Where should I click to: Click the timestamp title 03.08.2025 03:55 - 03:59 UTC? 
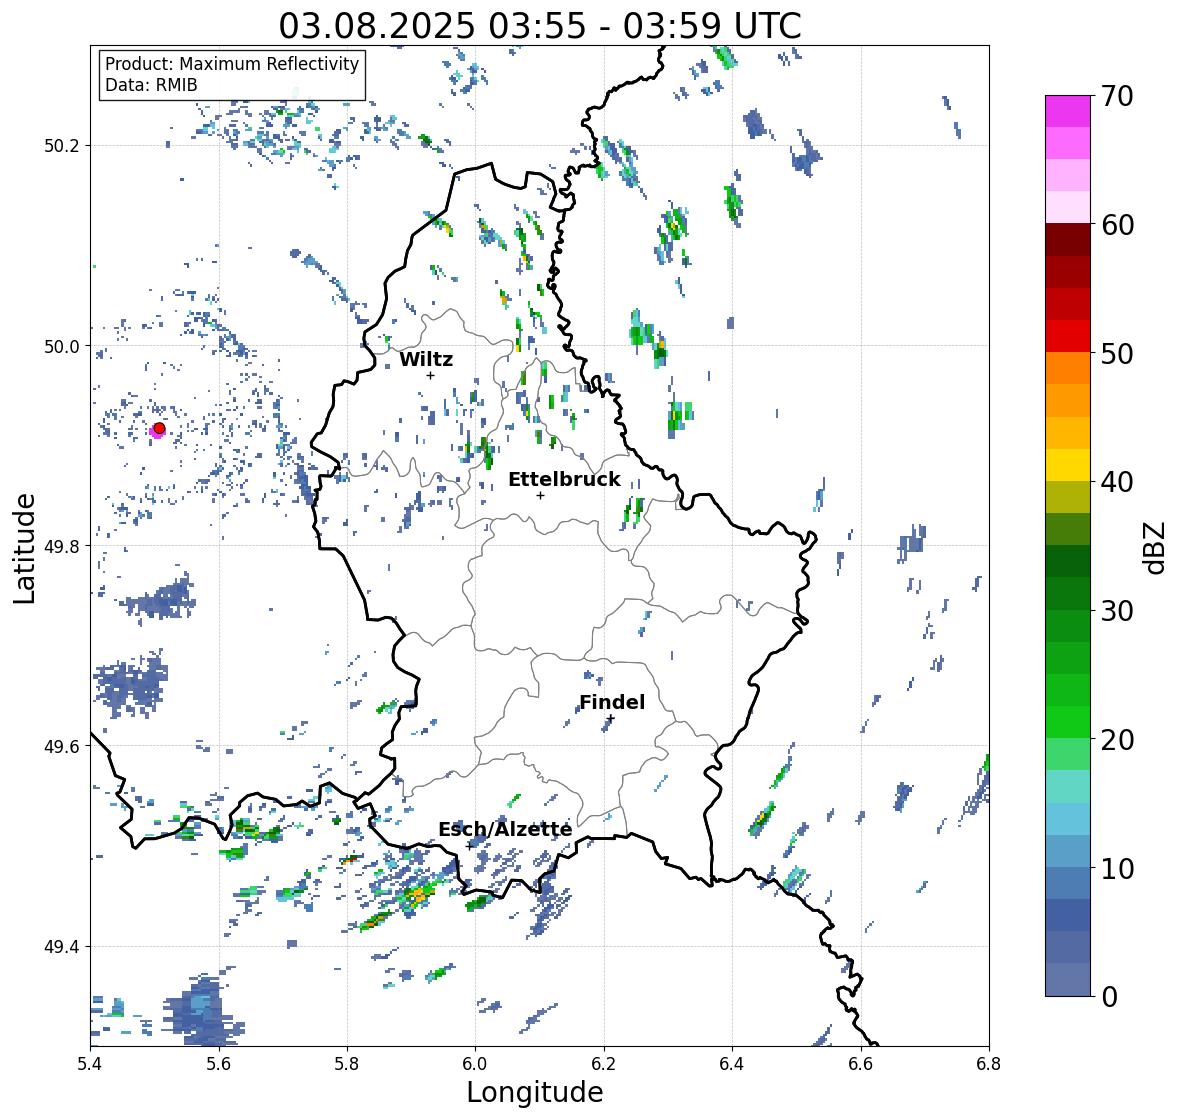pos(540,26)
